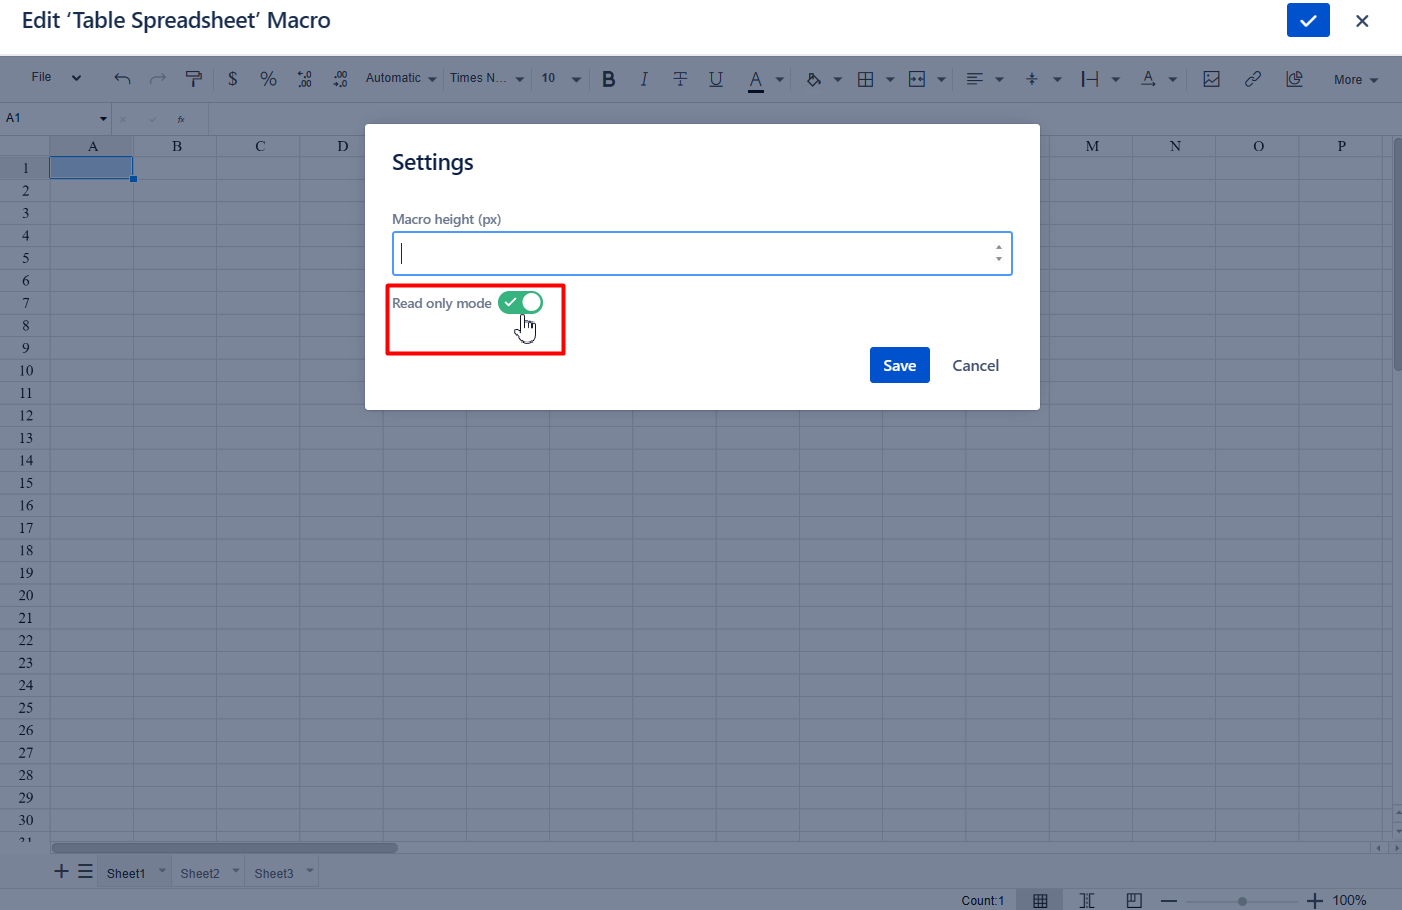Image resolution: width=1402 pixels, height=910 pixels.
Task: Click the Macro height input field
Action: tap(692, 254)
